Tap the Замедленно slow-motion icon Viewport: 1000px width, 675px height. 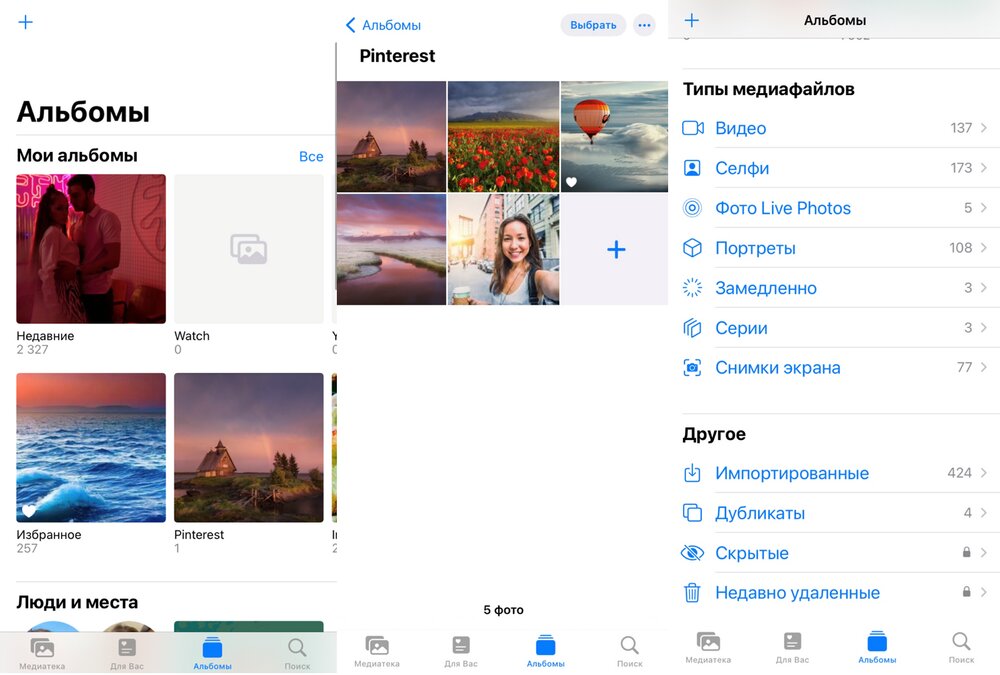[693, 288]
